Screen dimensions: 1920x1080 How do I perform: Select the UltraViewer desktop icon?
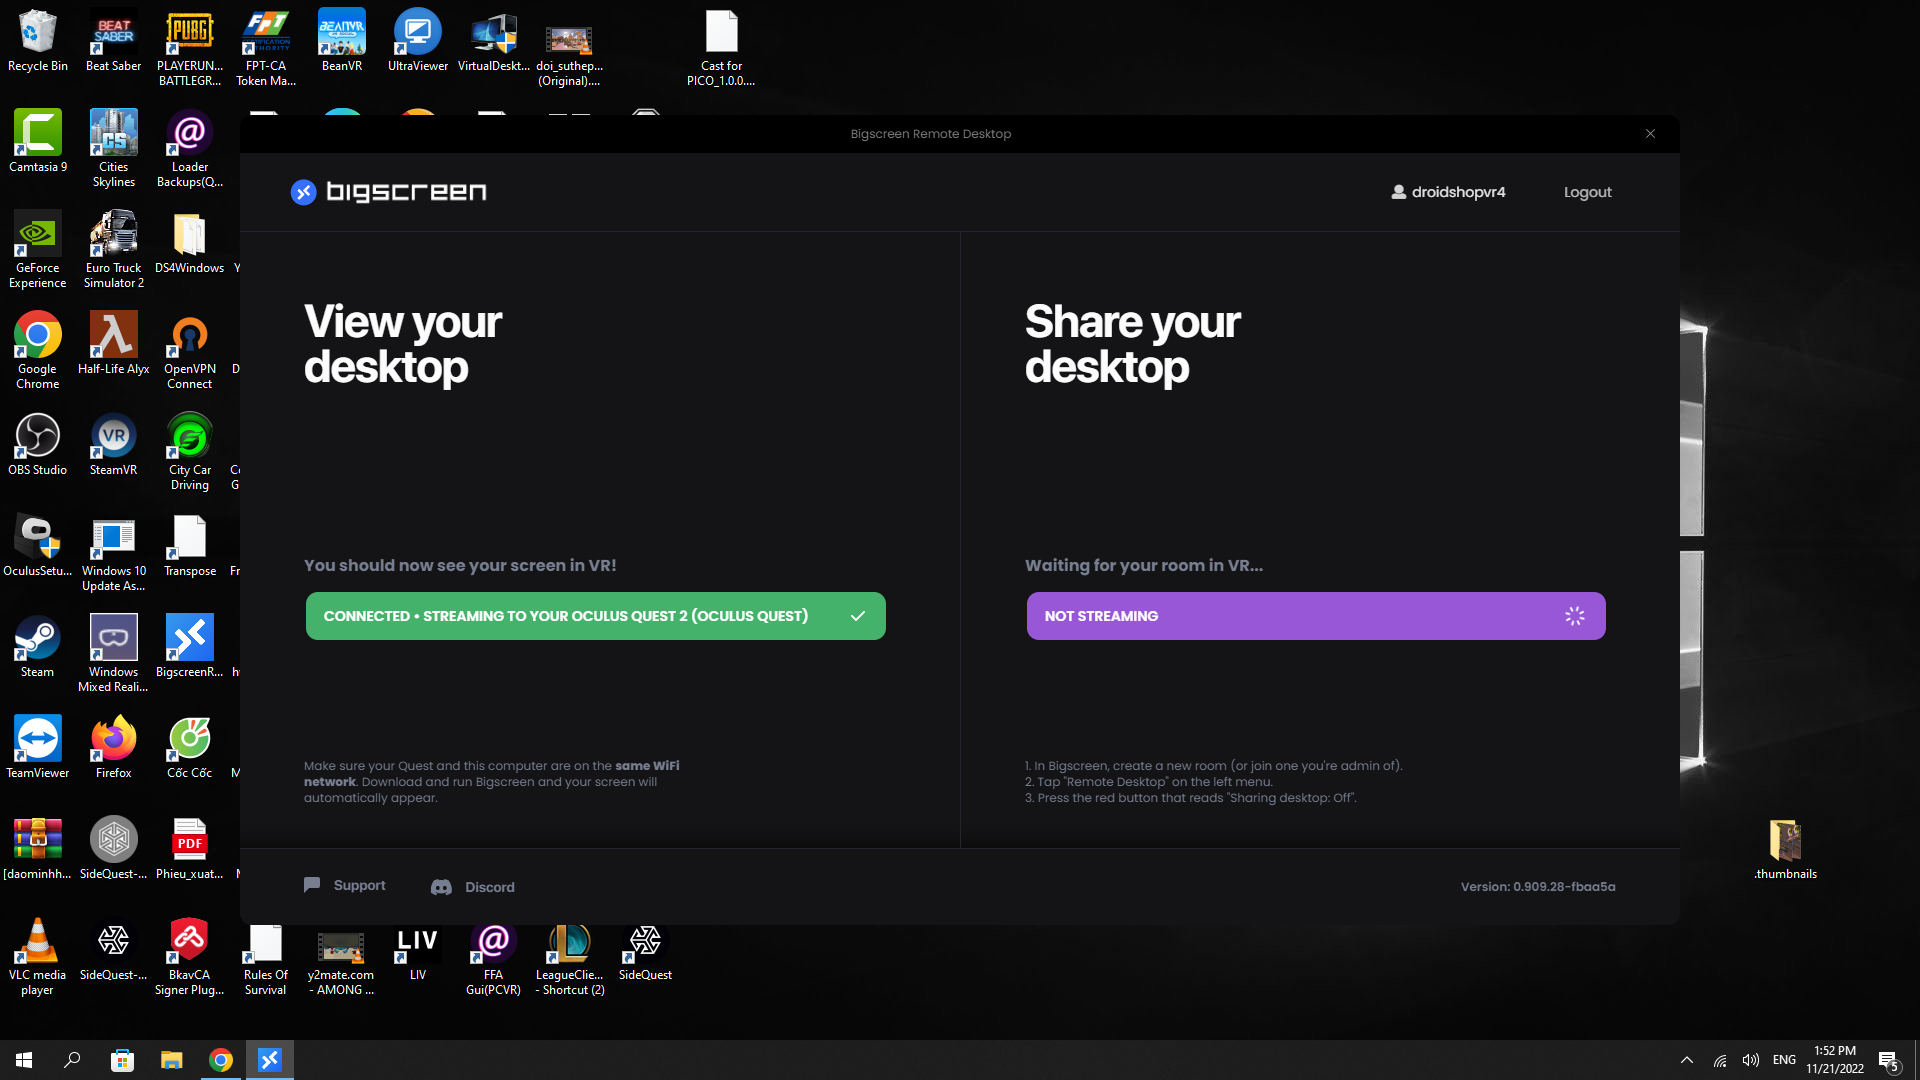(418, 42)
